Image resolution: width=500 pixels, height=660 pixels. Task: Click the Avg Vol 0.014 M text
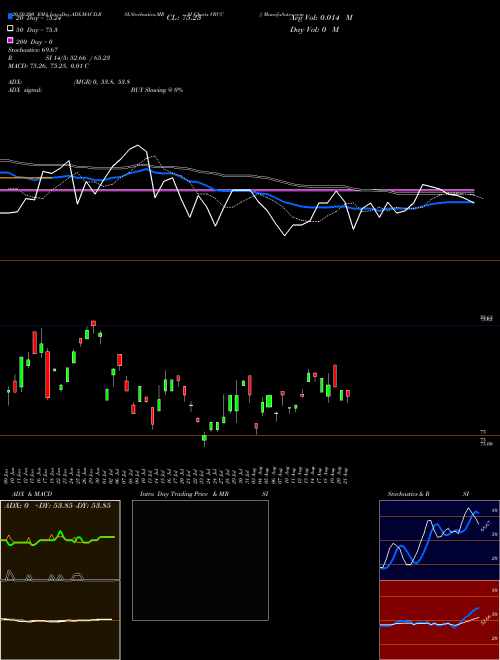pyautogui.click(x=321, y=18)
